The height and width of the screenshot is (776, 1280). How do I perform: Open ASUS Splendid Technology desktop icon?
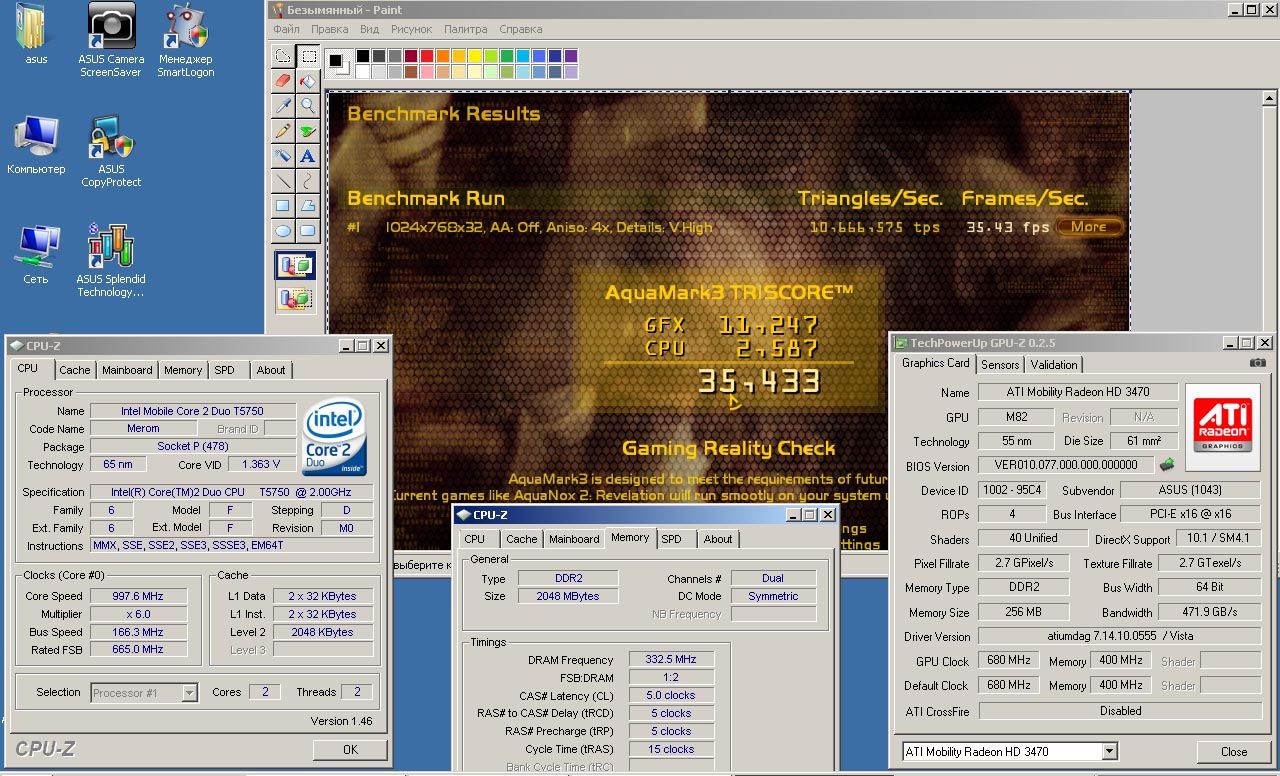111,261
